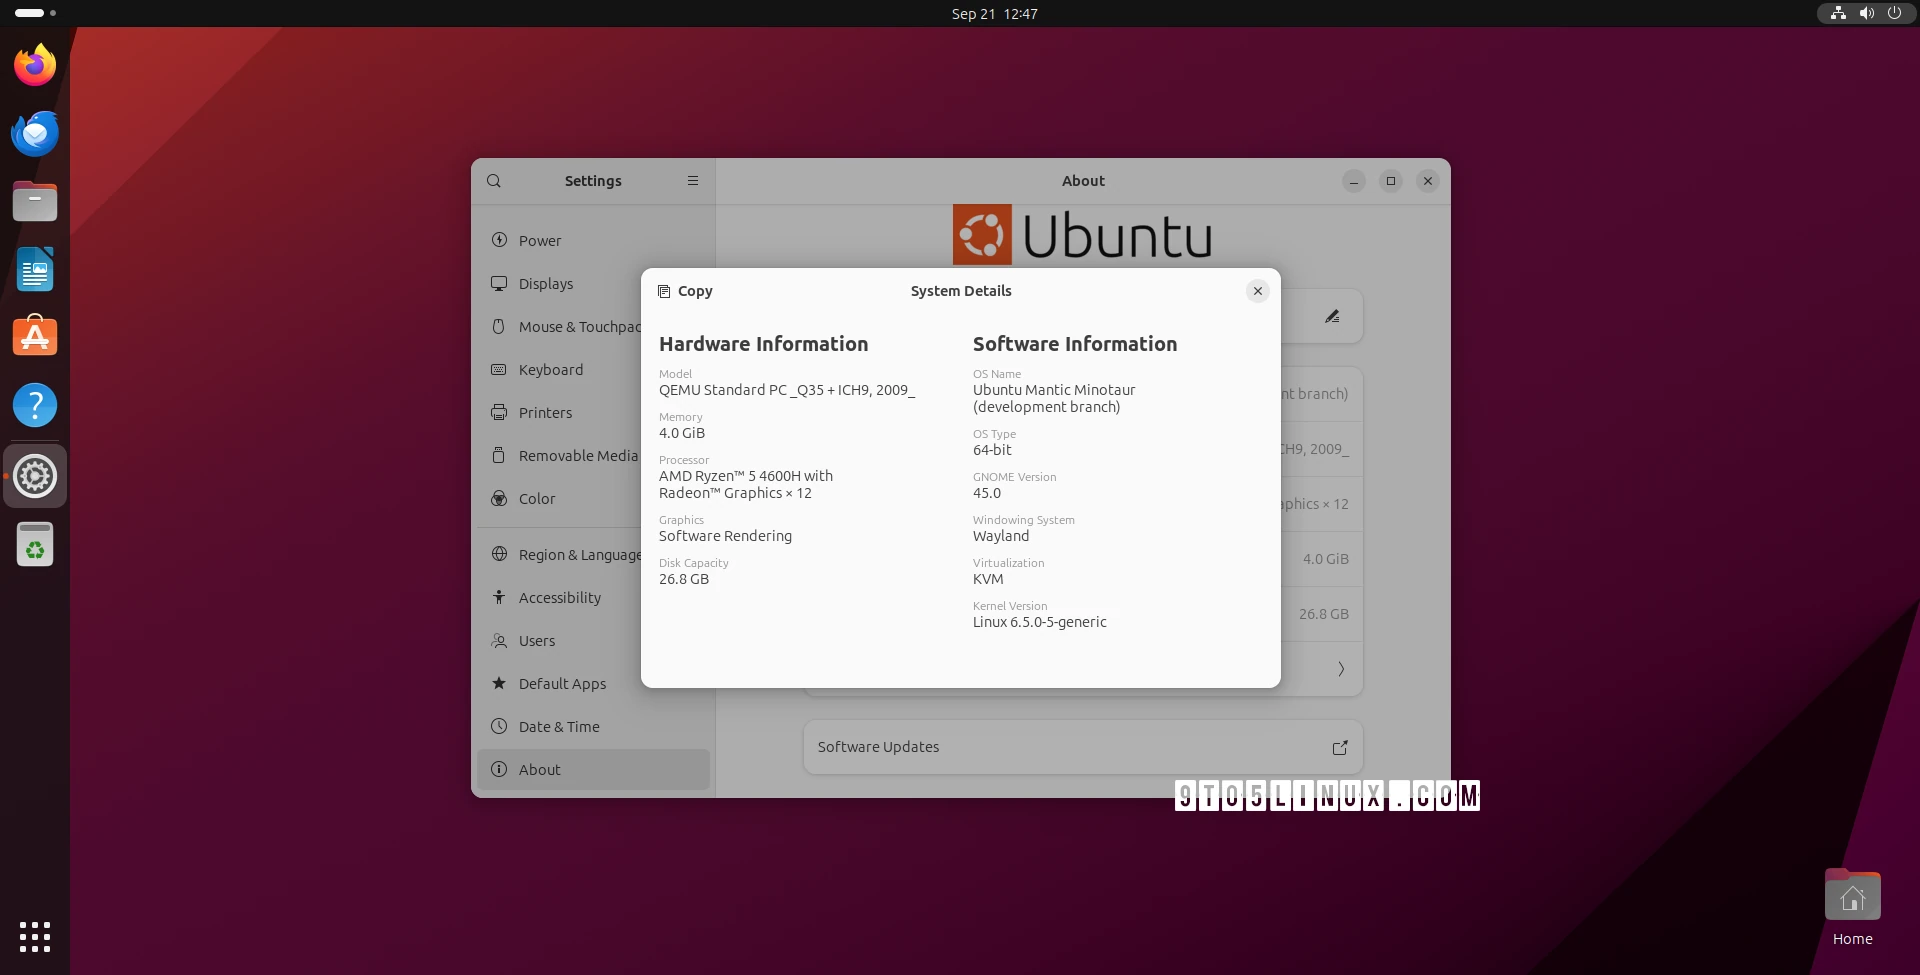1920x975 pixels.
Task: Open Thunderbird mail client
Action: tap(34, 133)
